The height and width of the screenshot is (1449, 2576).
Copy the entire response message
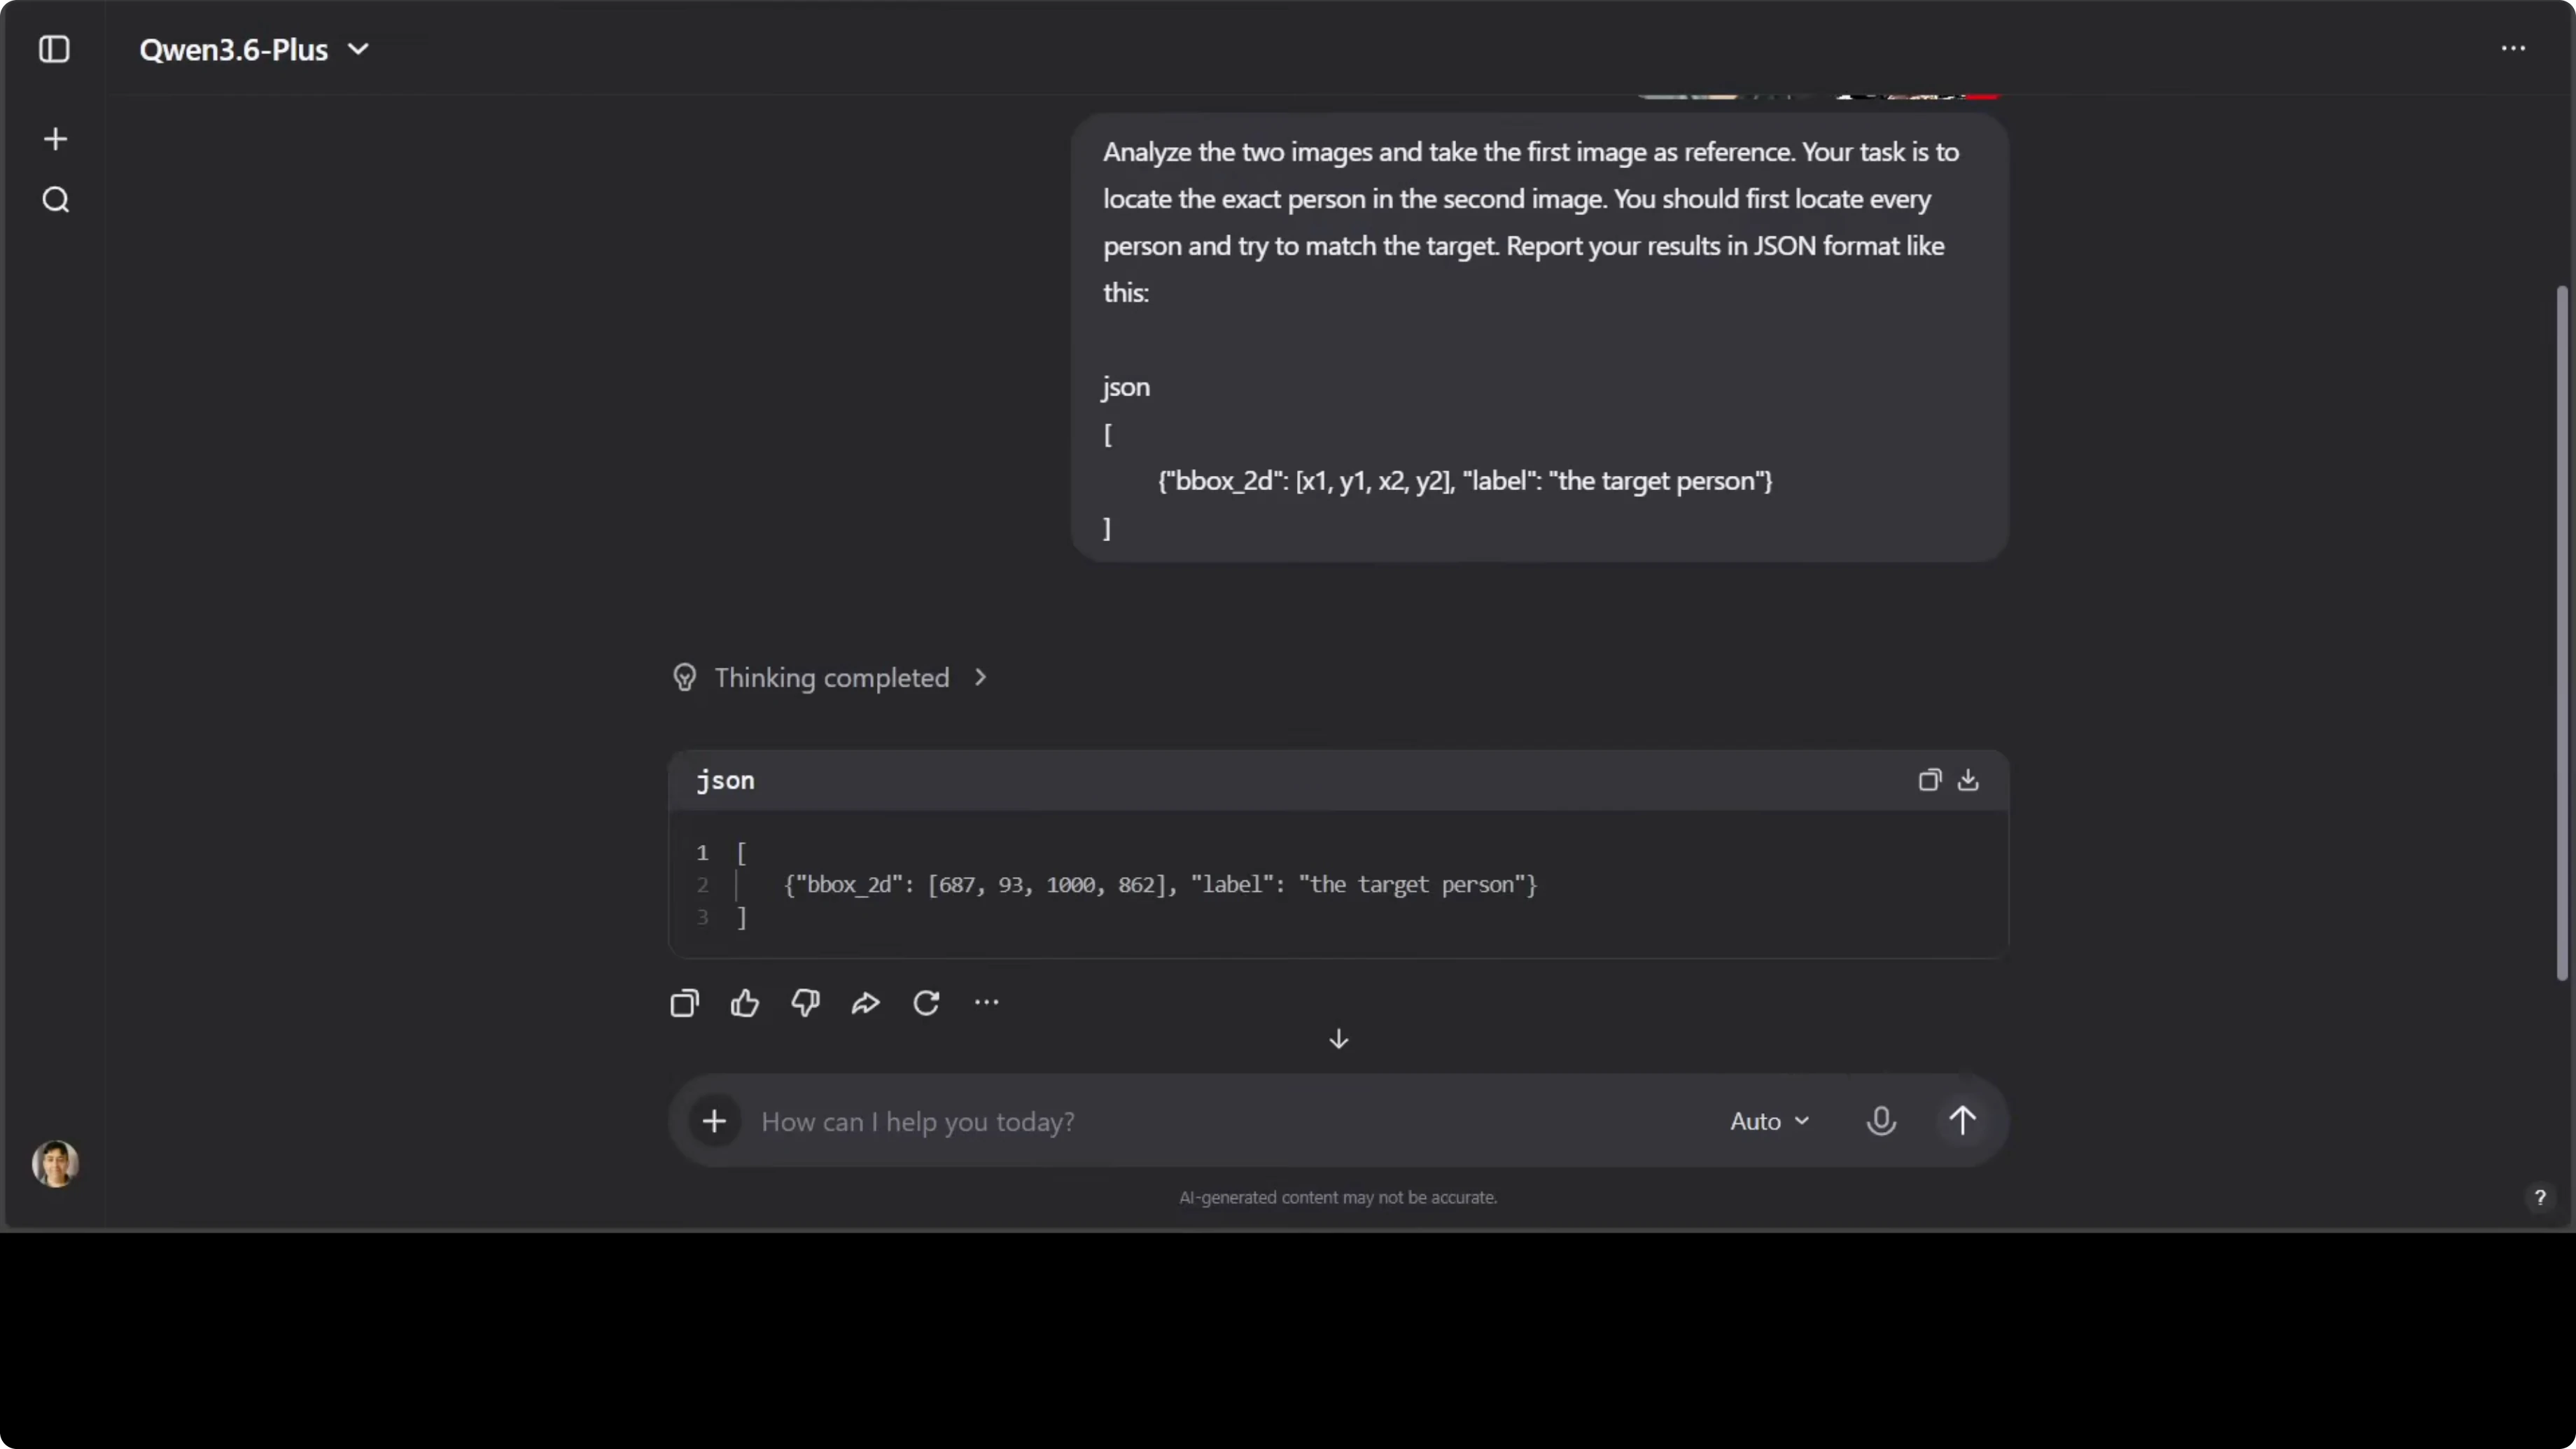click(685, 1003)
